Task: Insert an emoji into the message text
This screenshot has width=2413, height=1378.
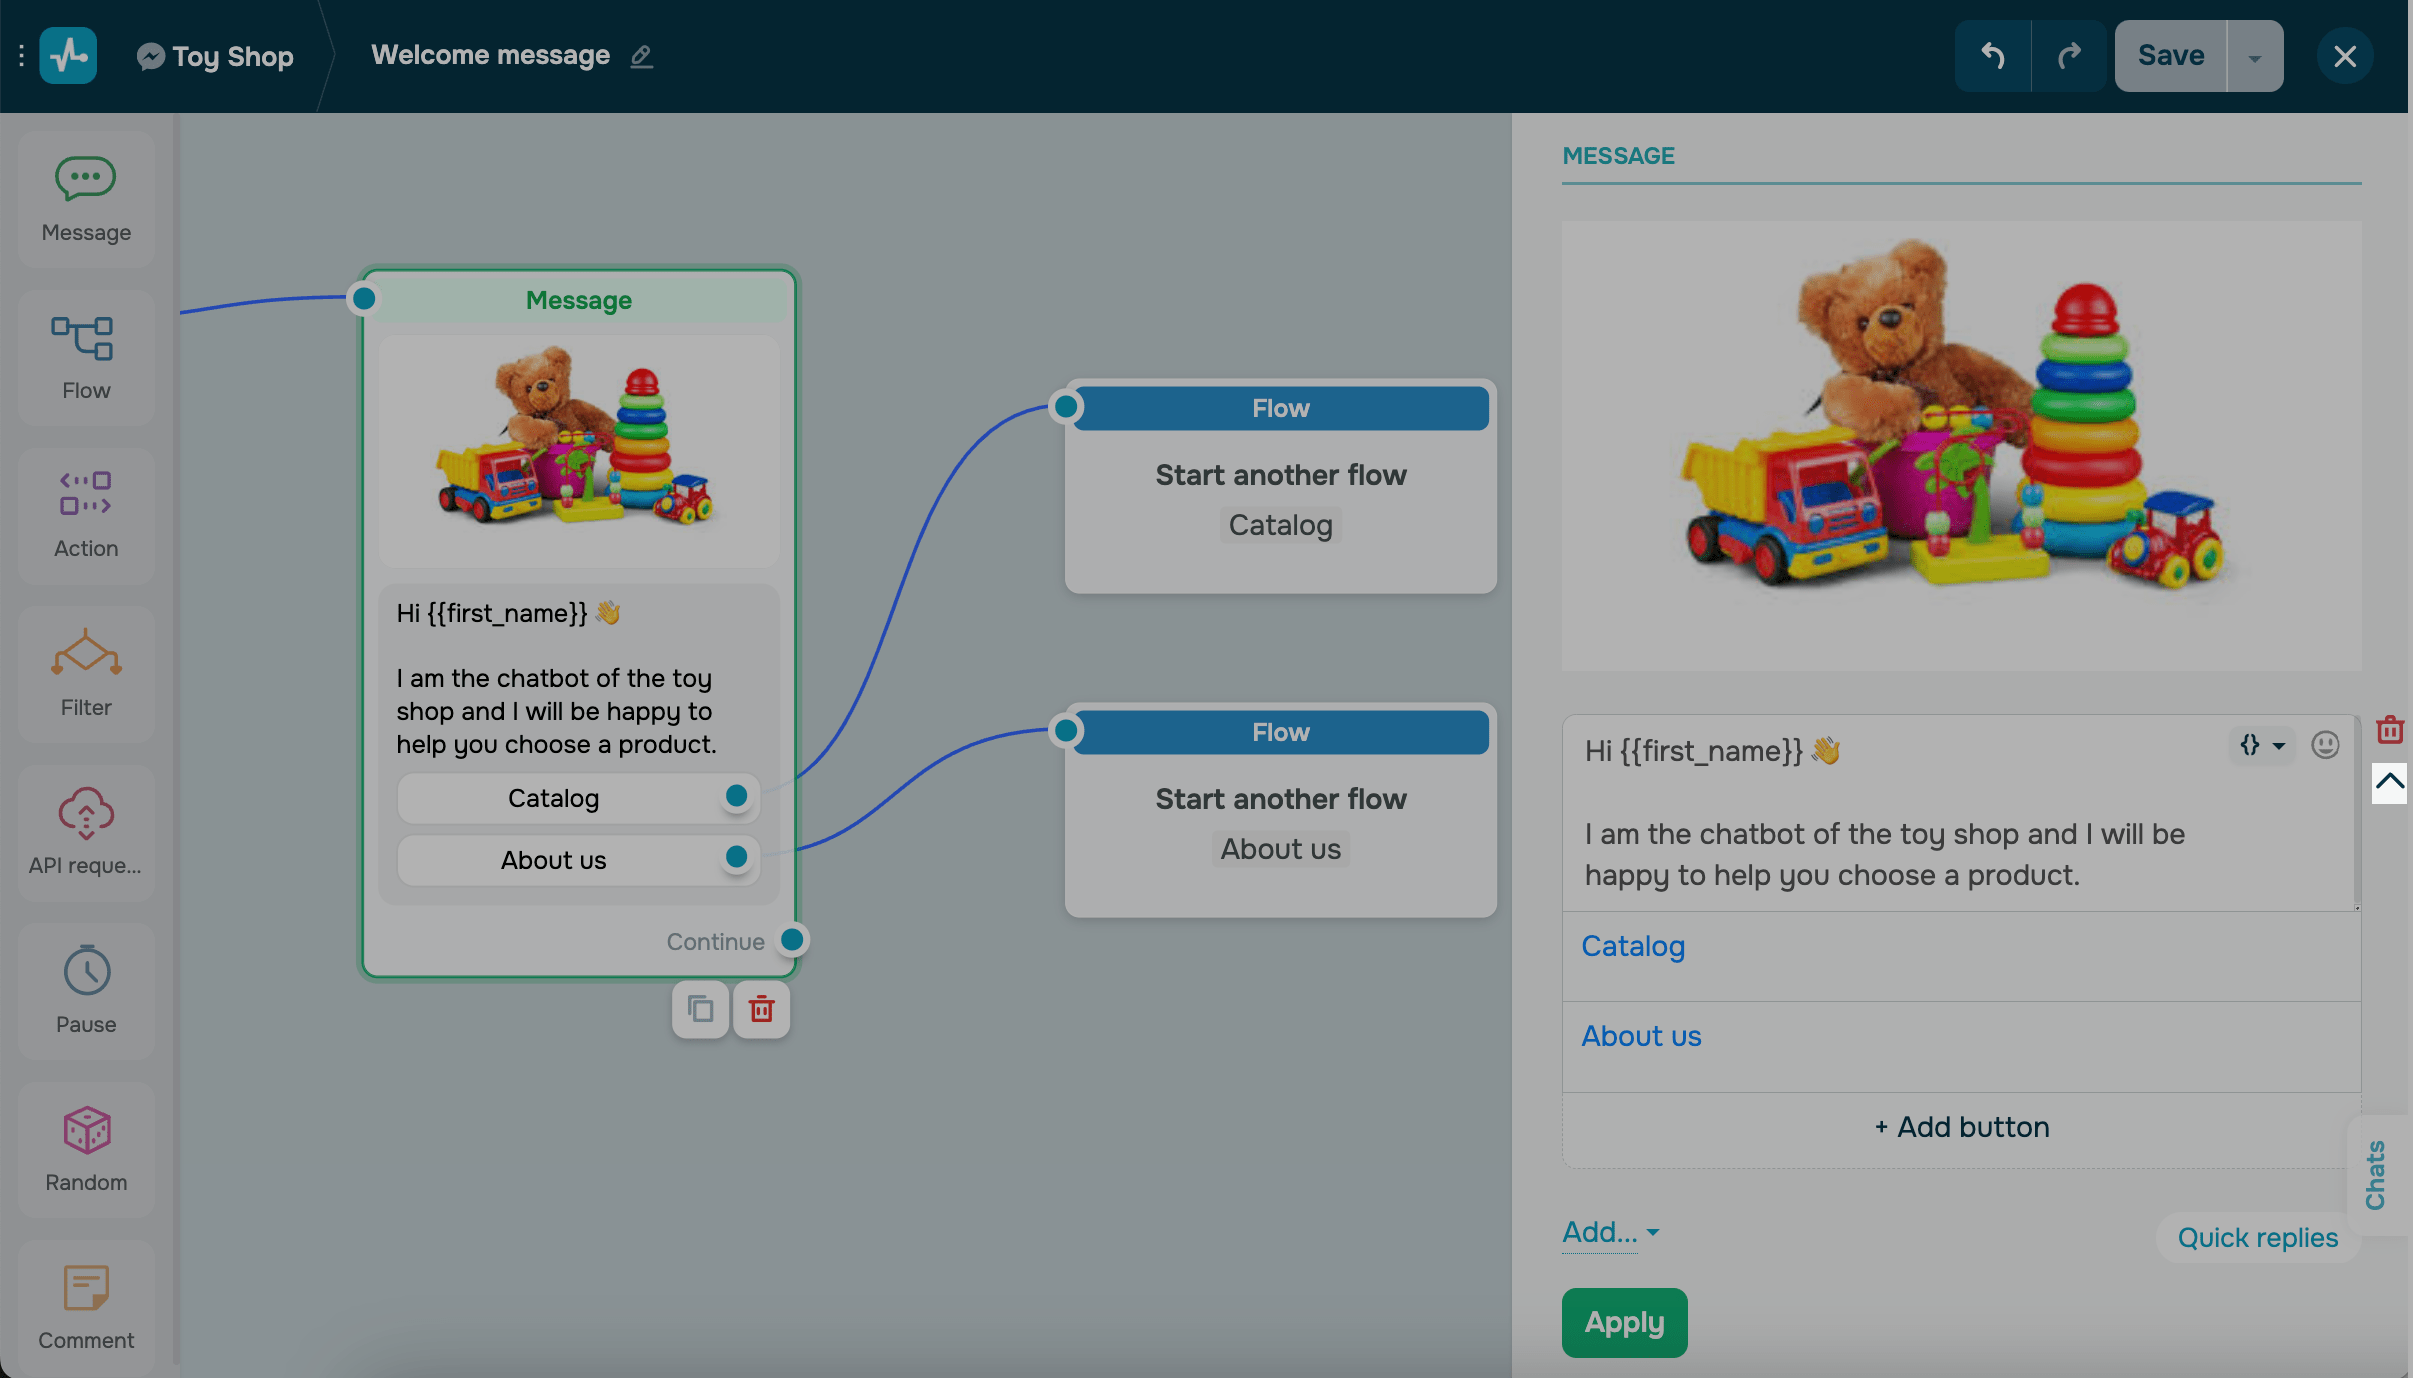Action: [2324, 744]
